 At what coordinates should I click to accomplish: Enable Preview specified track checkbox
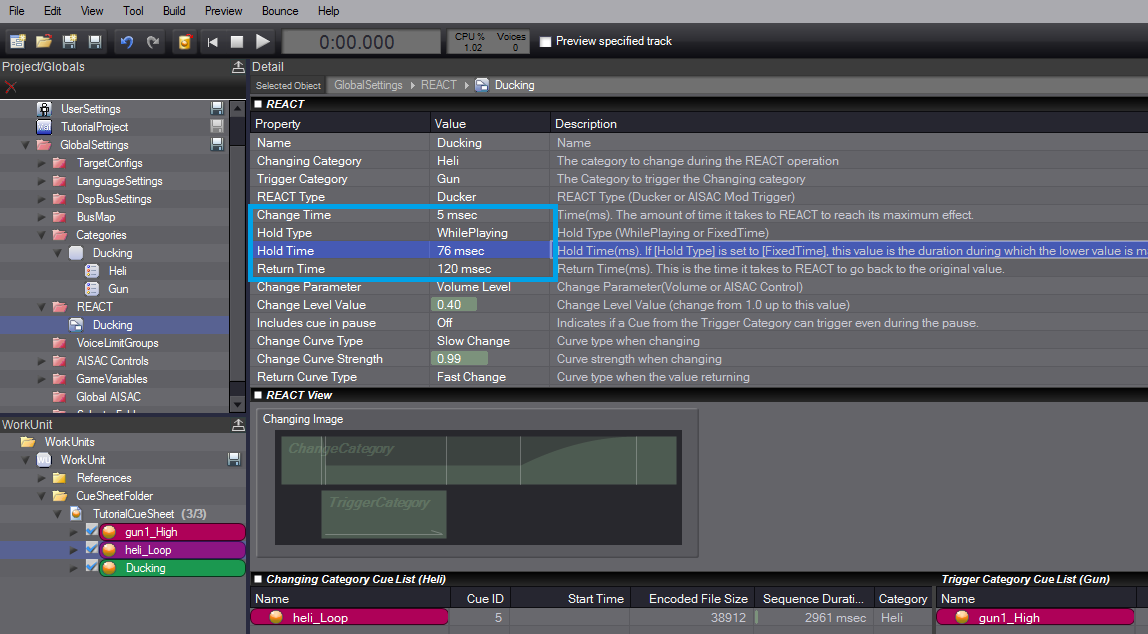click(545, 42)
